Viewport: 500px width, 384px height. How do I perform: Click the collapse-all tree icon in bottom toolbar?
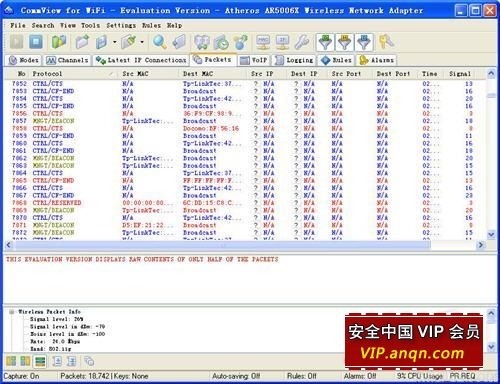click(x=71, y=361)
